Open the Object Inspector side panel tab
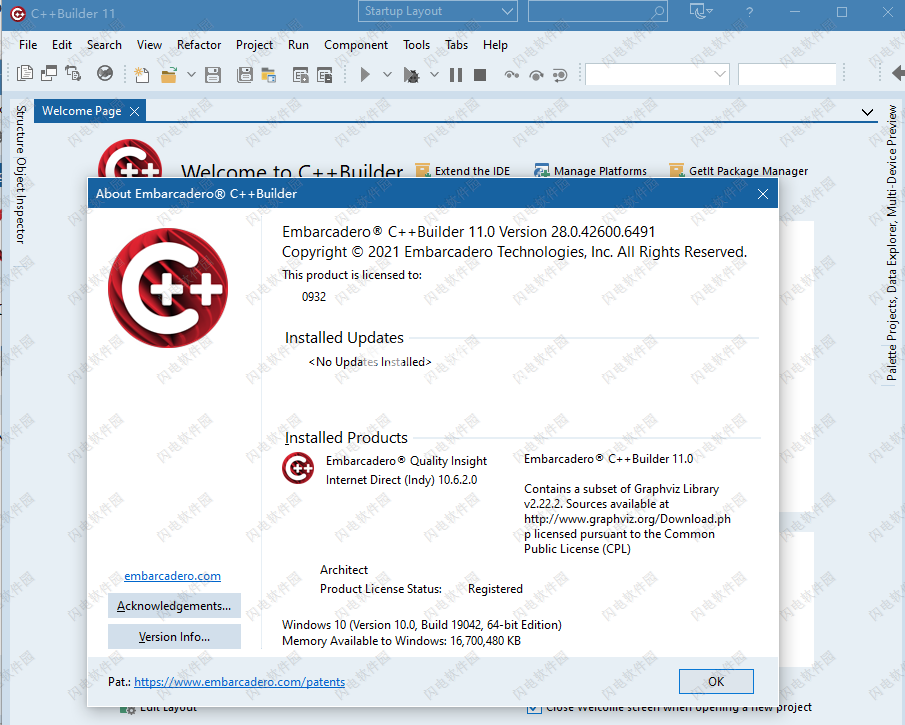The image size is (905, 725). point(21,200)
